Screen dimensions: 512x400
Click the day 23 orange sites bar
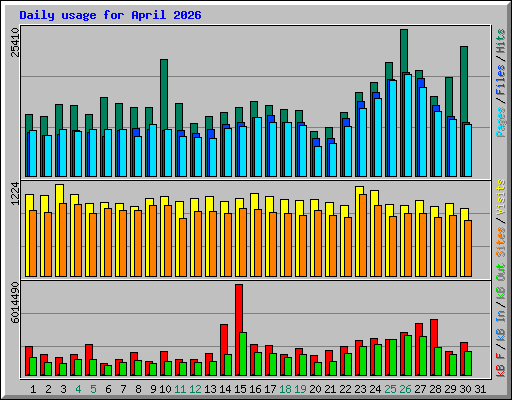363,235
